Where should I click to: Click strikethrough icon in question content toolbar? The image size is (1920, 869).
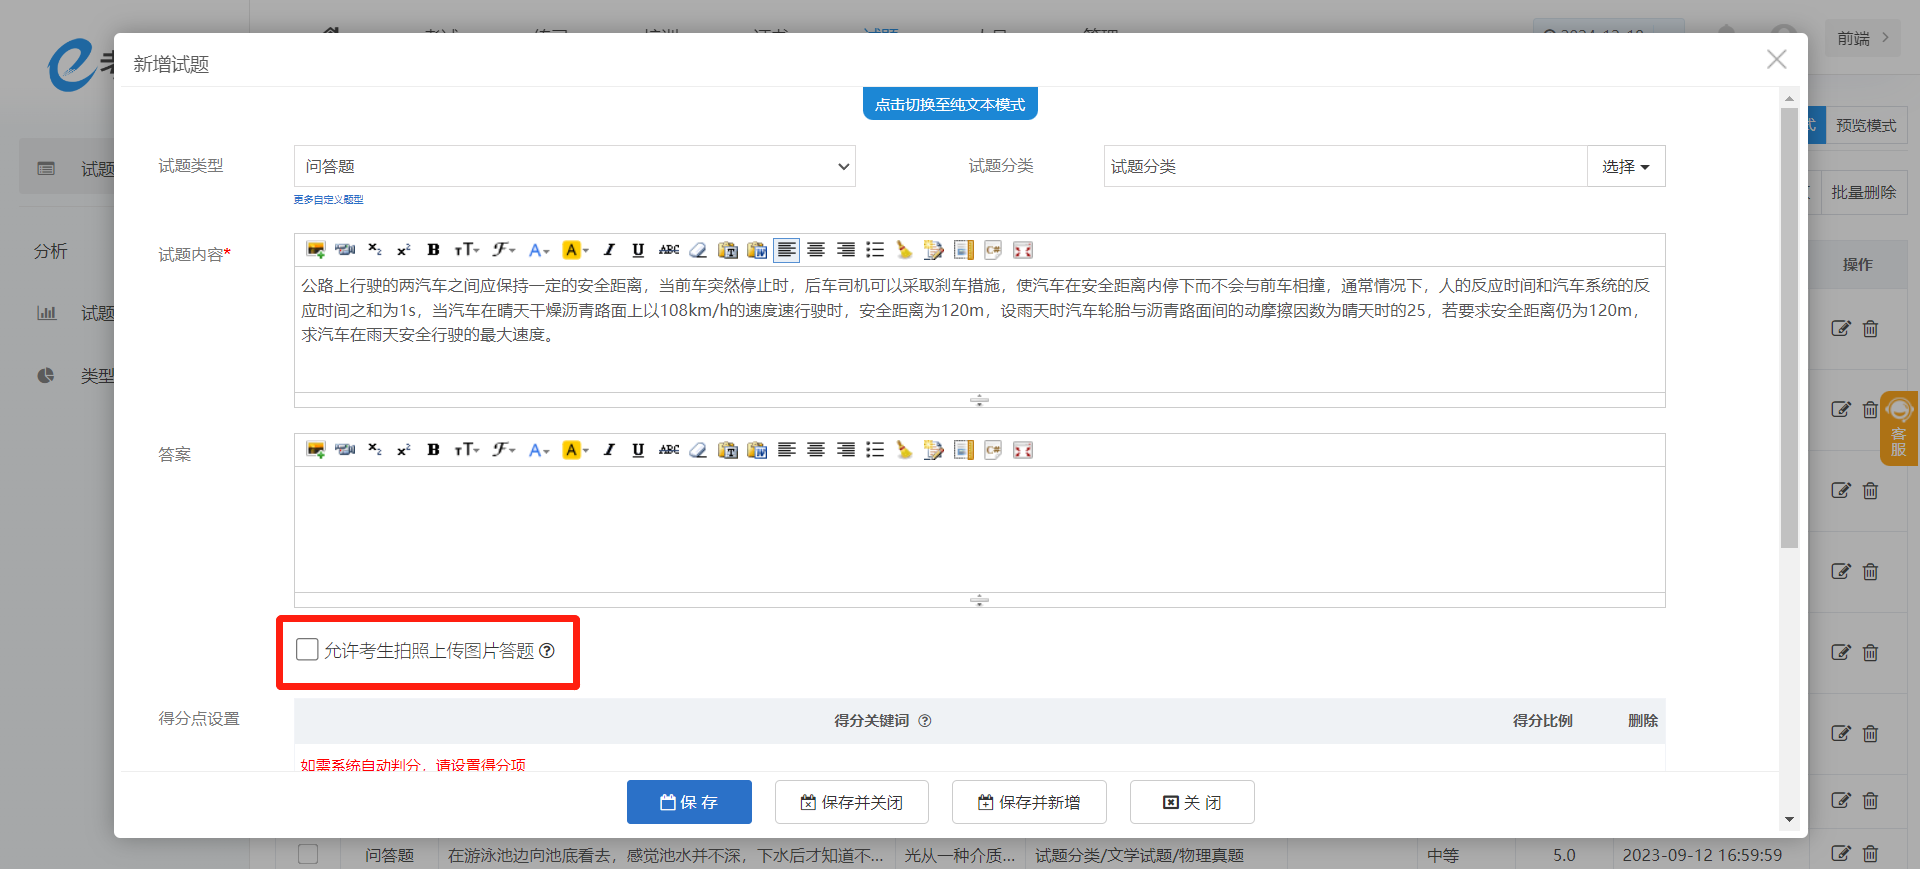tap(669, 250)
